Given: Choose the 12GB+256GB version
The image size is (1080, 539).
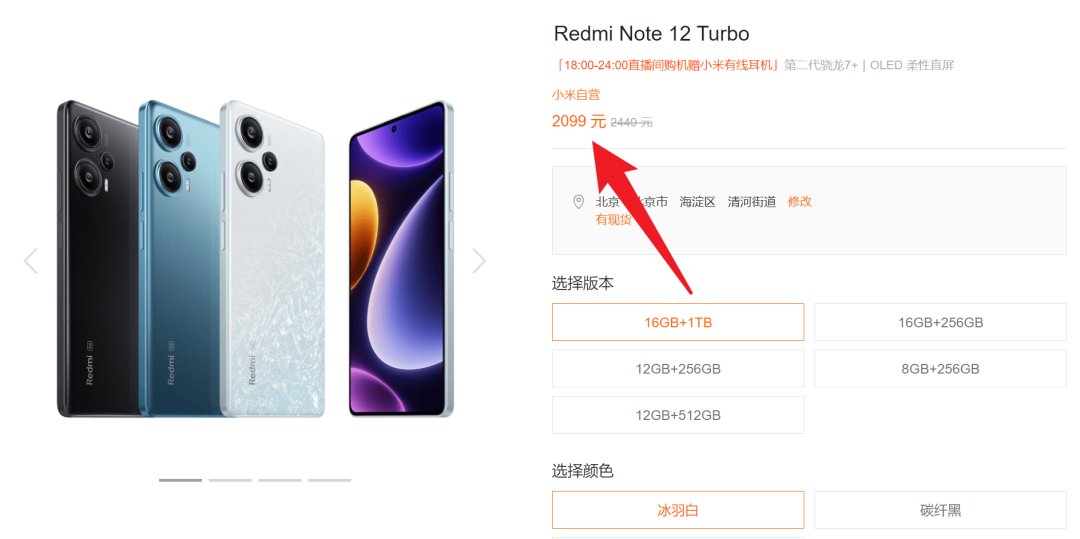Looking at the screenshot, I should pyautogui.click(x=678, y=369).
